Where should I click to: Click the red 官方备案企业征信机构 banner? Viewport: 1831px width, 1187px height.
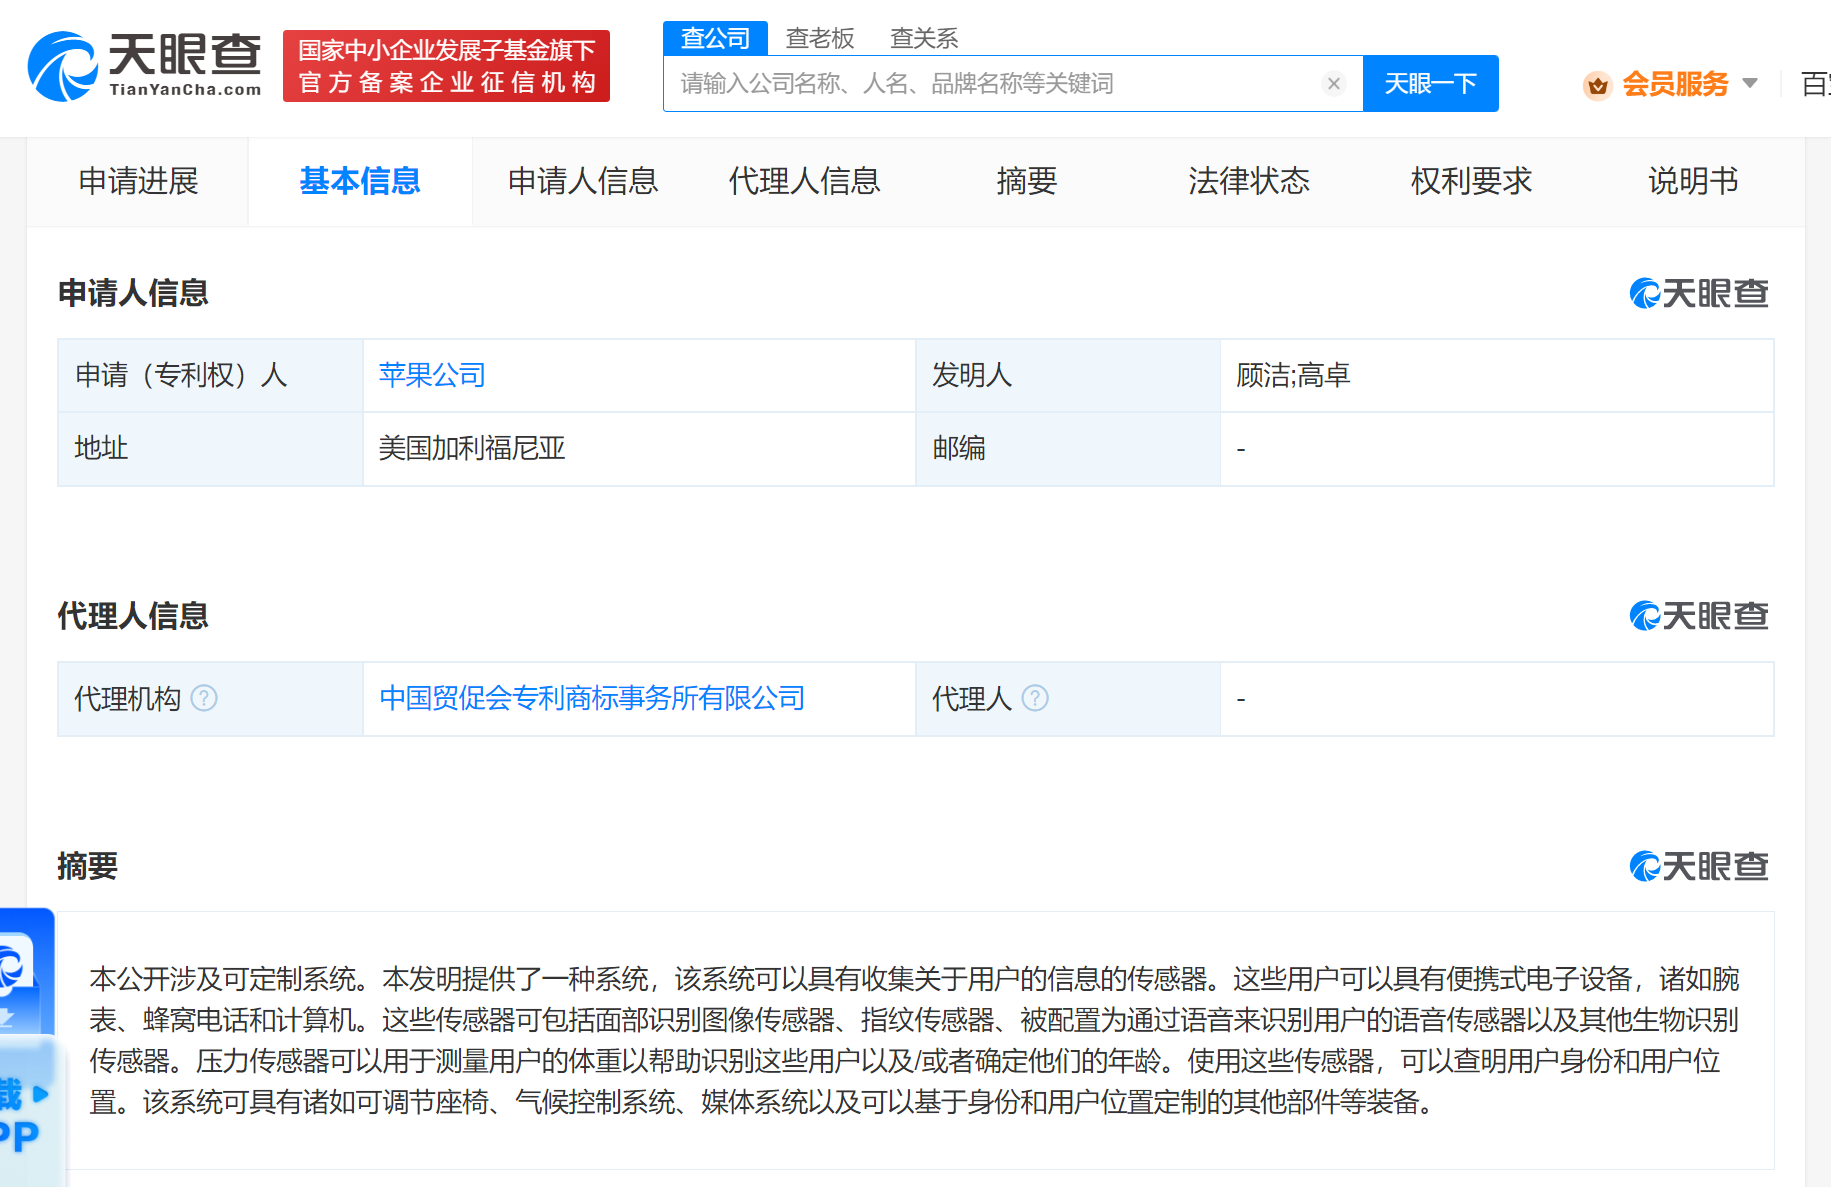(446, 66)
